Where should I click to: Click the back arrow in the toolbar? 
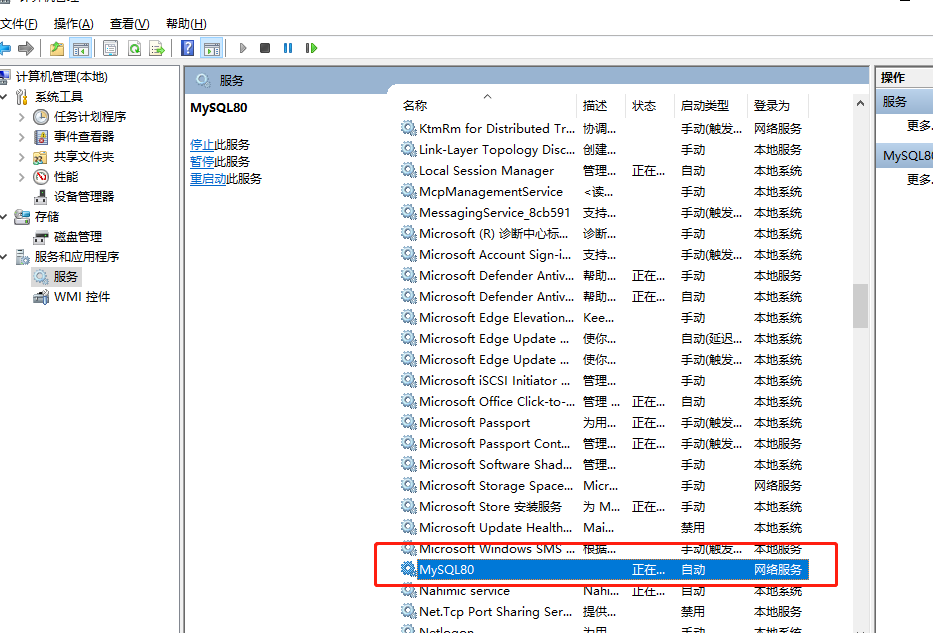[x=5, y=48]
